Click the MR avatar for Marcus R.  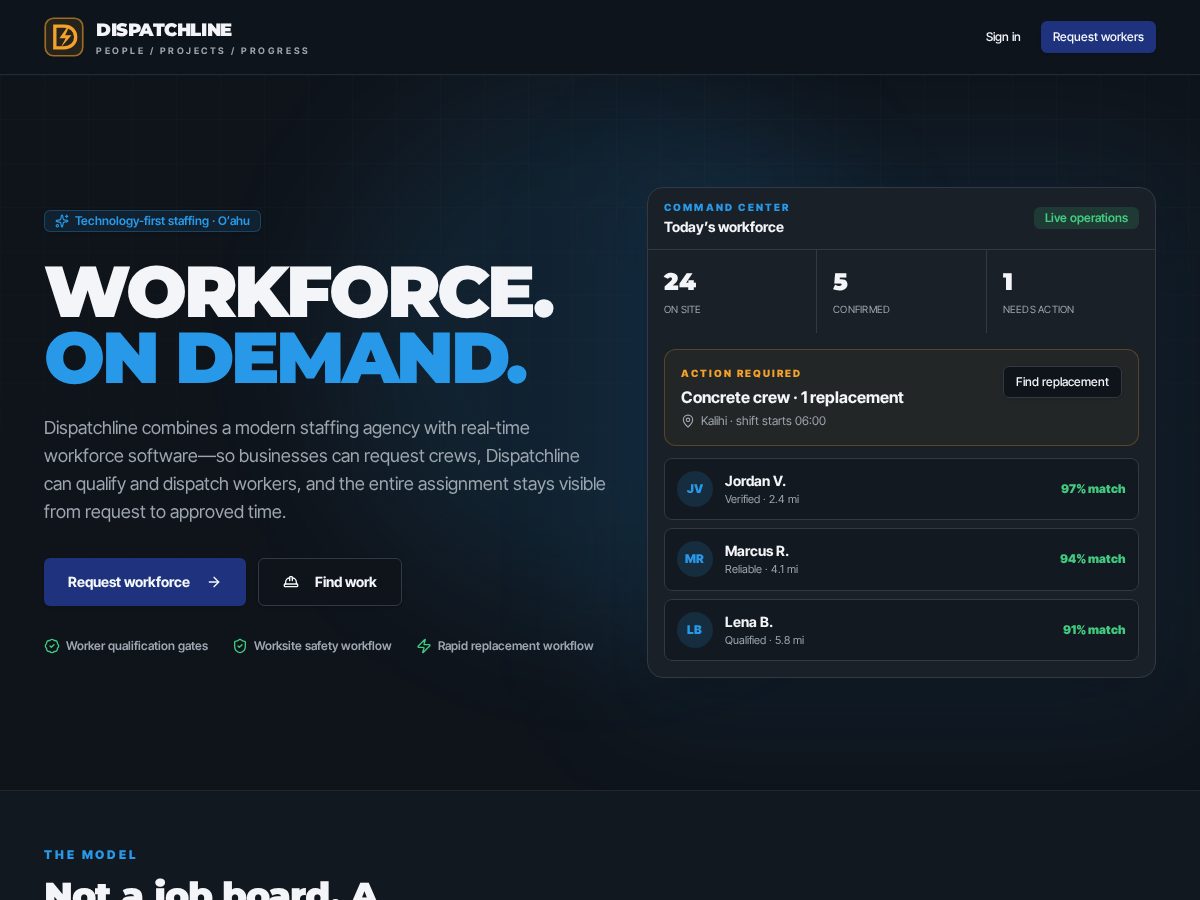click(695, 559)
